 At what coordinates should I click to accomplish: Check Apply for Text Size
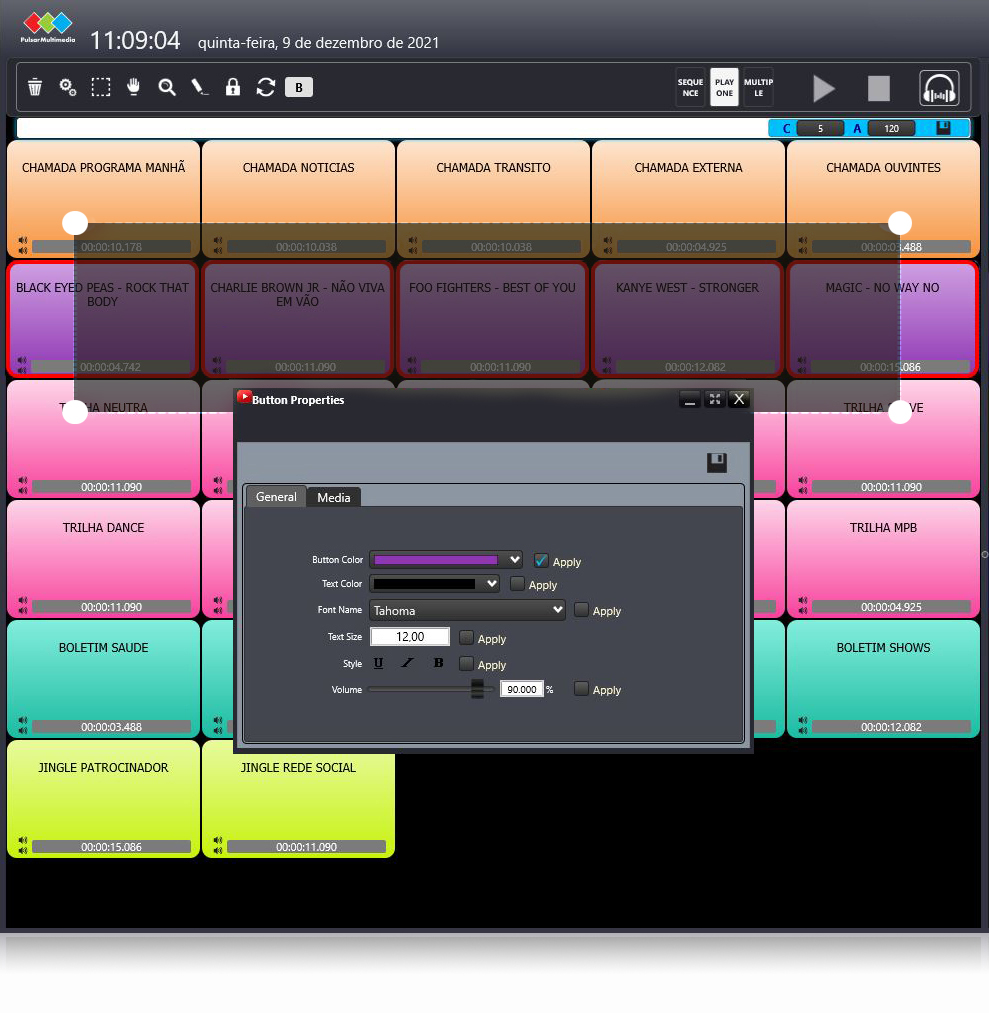pyautogui.click(x=466, y=638)
